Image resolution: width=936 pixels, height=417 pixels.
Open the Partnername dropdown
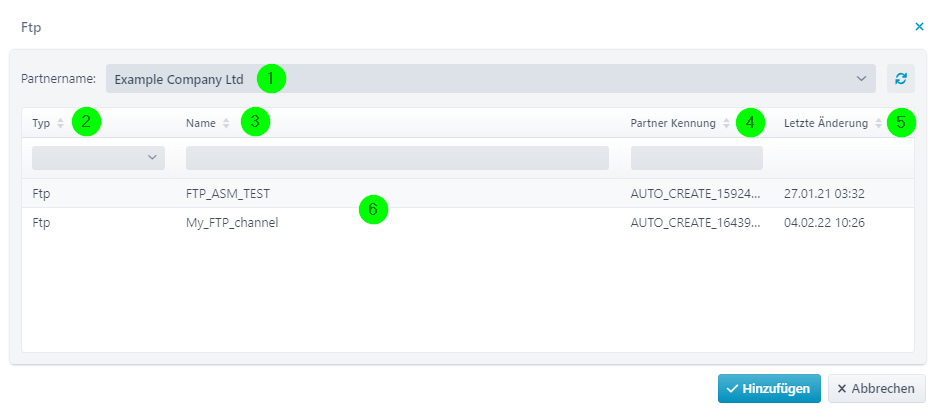(491, 79)
